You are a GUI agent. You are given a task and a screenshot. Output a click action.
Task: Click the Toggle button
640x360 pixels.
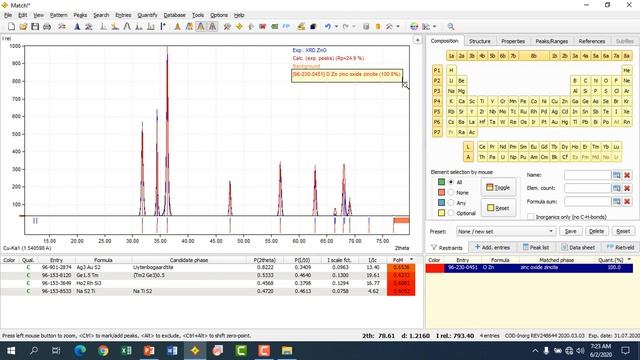(498, 187)
